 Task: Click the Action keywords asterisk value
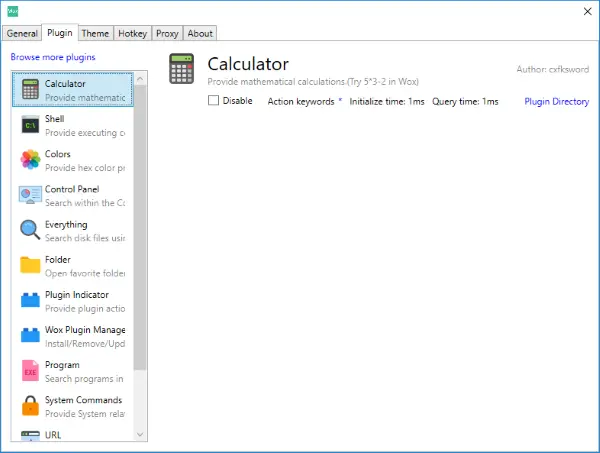coord(340,100)
